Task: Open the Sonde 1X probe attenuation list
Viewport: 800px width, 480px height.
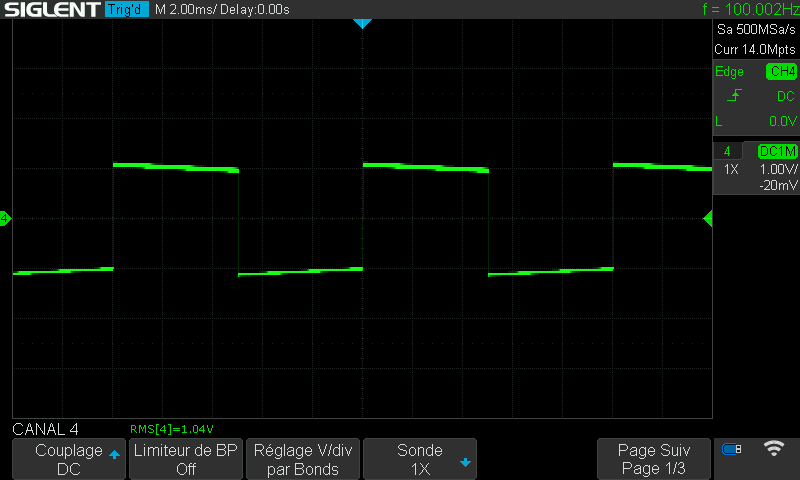Action: coord(419,459)
